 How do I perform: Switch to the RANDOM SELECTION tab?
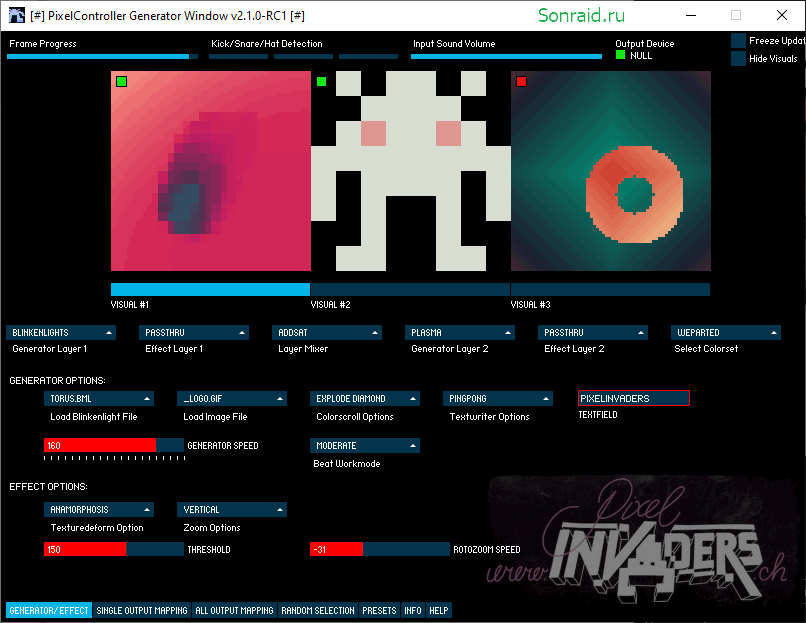[318, 610]
